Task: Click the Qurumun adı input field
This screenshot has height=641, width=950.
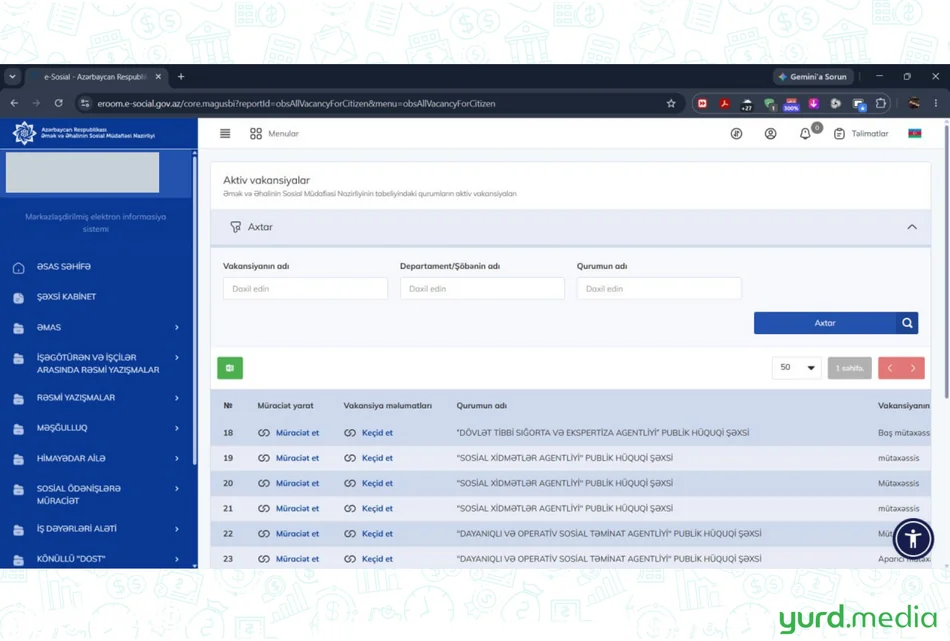Action: pos(659,288)
